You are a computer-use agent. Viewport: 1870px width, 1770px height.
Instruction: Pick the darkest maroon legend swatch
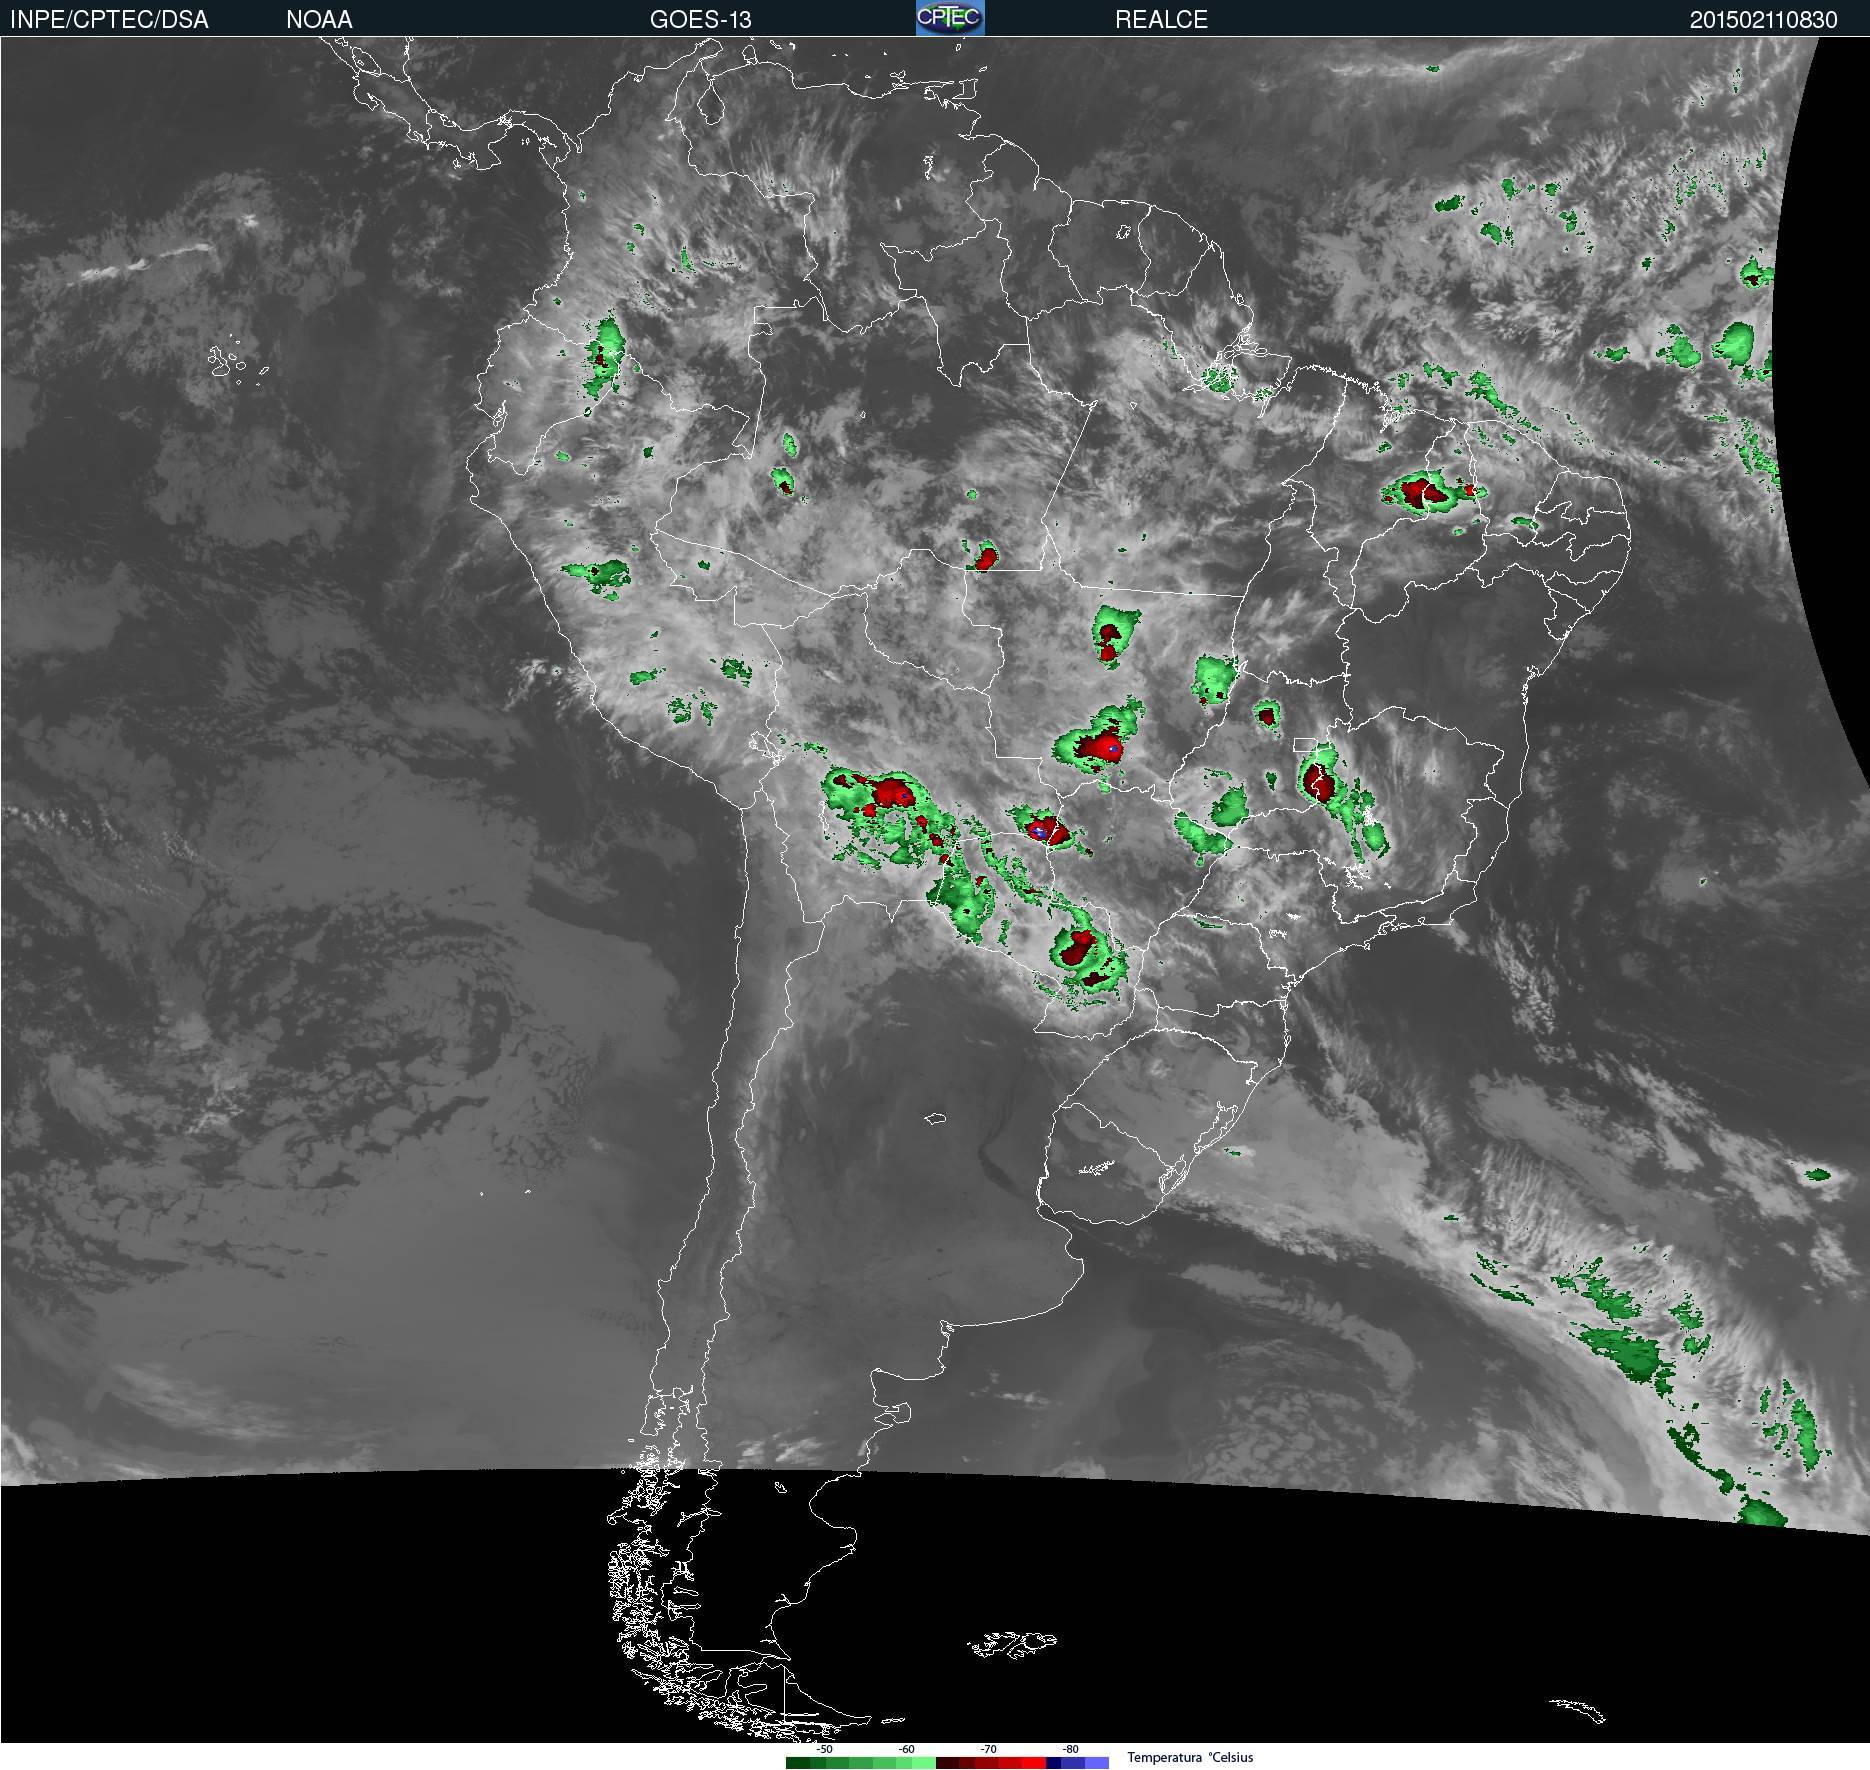(x=948, y=1763)
